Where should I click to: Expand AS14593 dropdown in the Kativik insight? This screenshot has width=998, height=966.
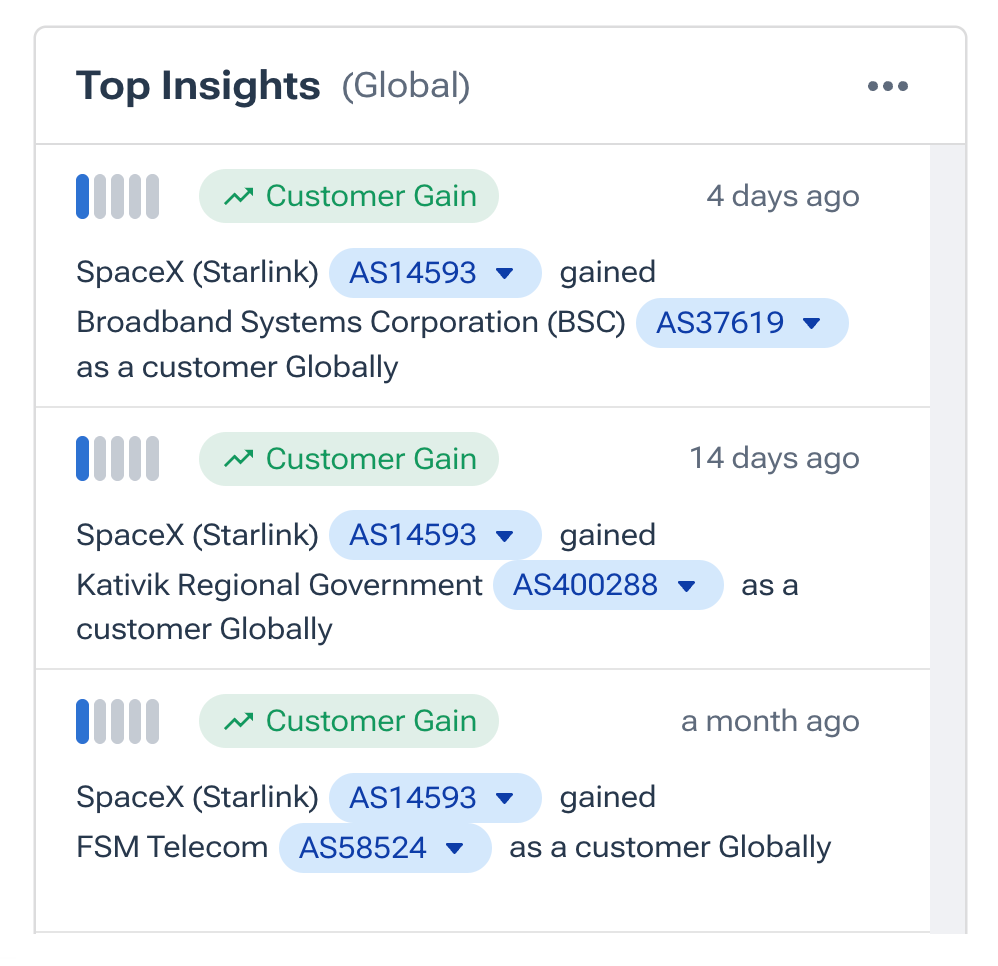[505, 536]
